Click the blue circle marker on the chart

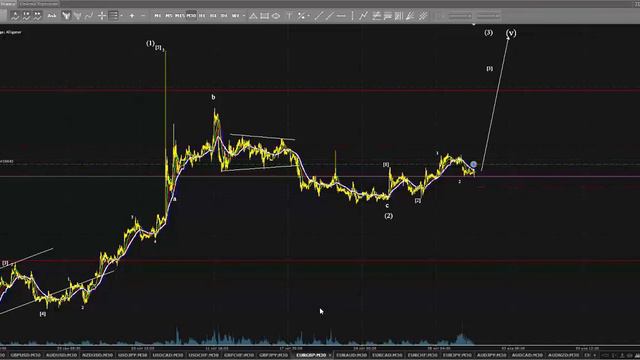tap(473, 164)
